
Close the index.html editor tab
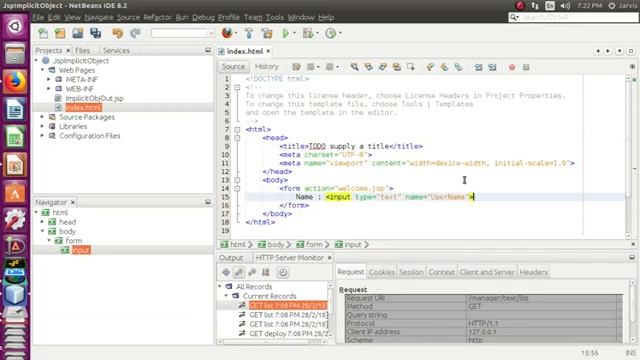point(268,51)
